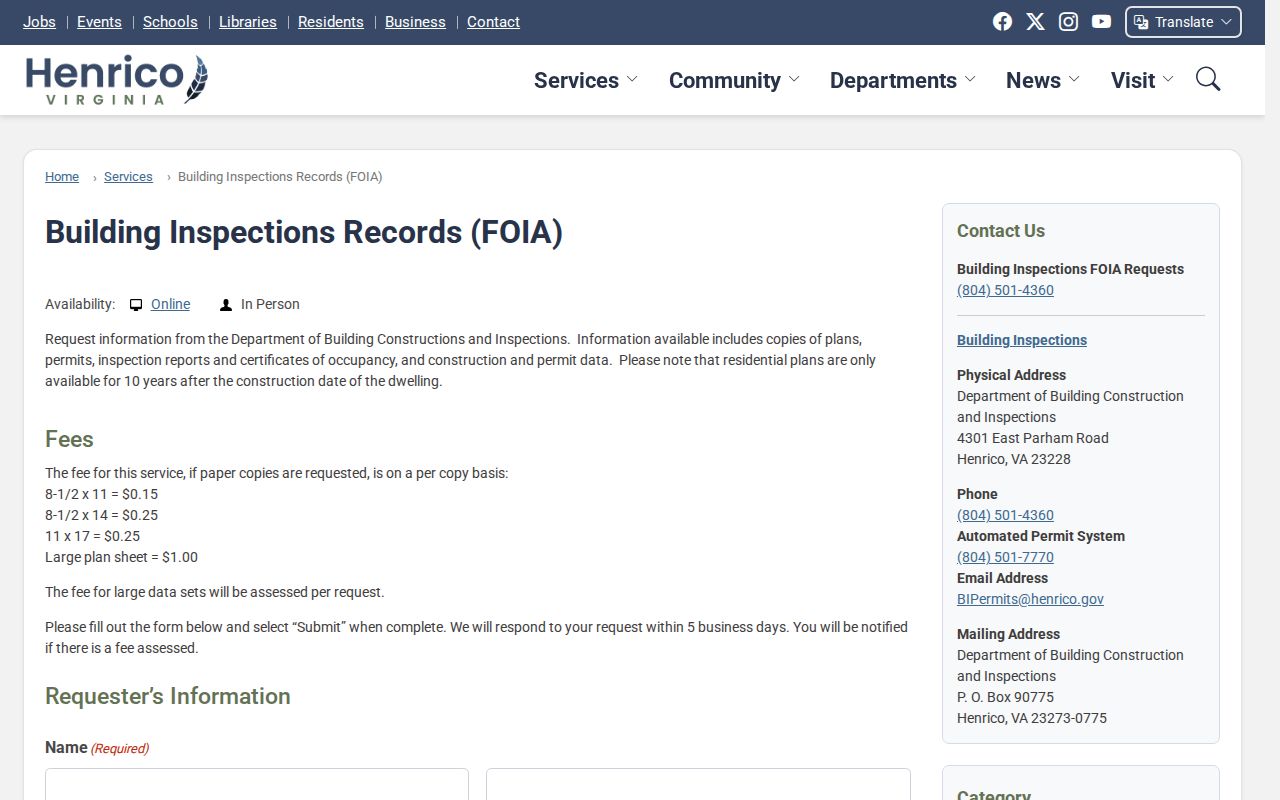The width and height of the screenshot is (1280, 800).
Task: Click the Requester's Information heading
Action: pos(168,697)
